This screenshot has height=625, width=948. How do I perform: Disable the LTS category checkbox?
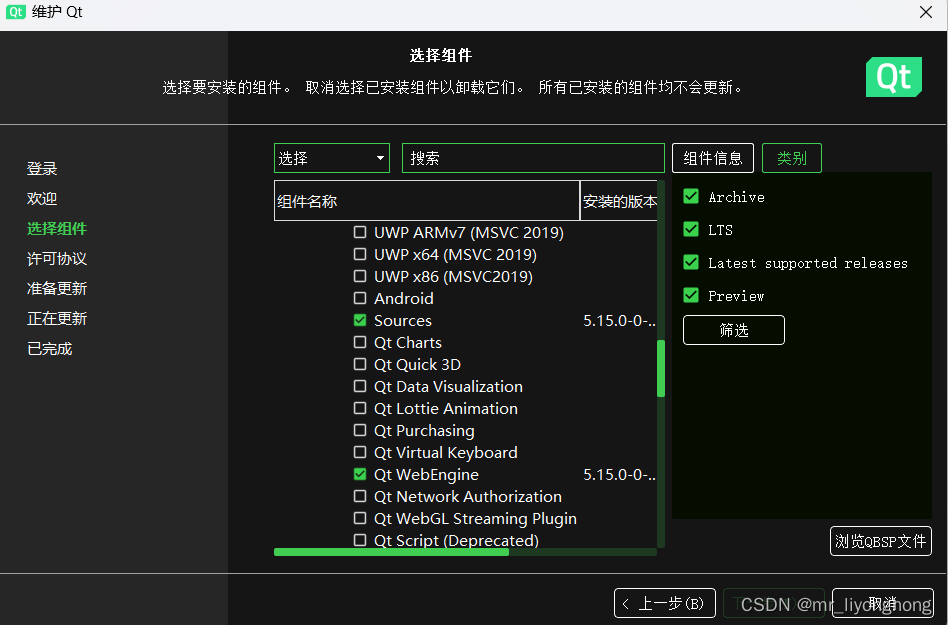[690, 229]
